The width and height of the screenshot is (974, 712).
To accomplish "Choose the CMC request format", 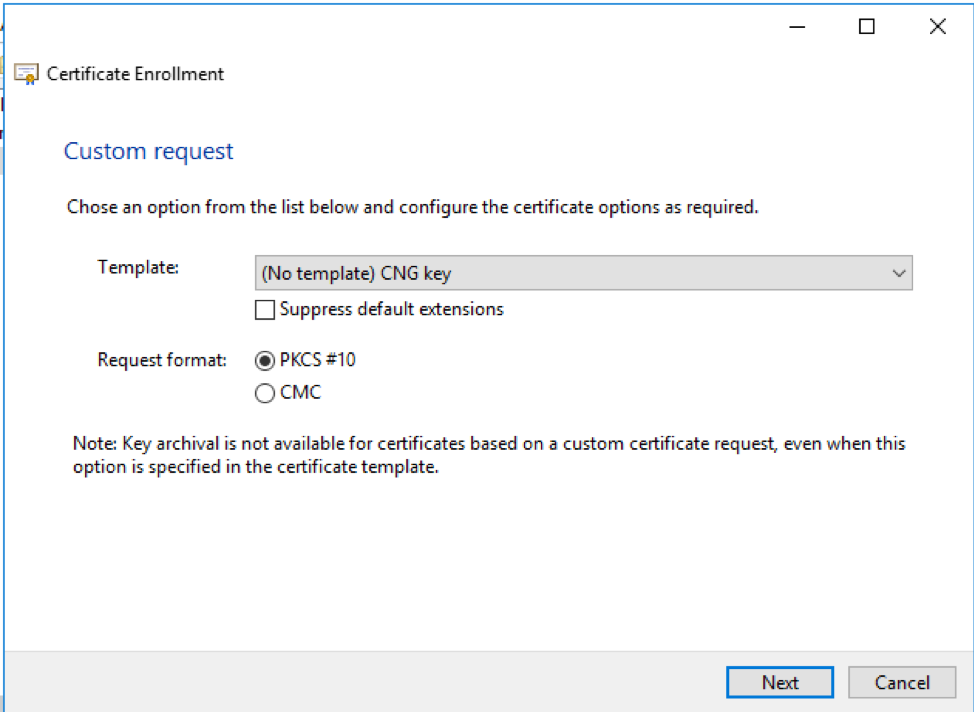I will pyautogui.click(x=264, y=393).
